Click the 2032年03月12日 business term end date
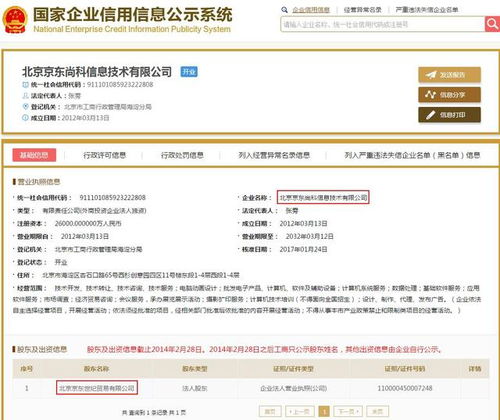500x420 pixels. pos(309,236)
